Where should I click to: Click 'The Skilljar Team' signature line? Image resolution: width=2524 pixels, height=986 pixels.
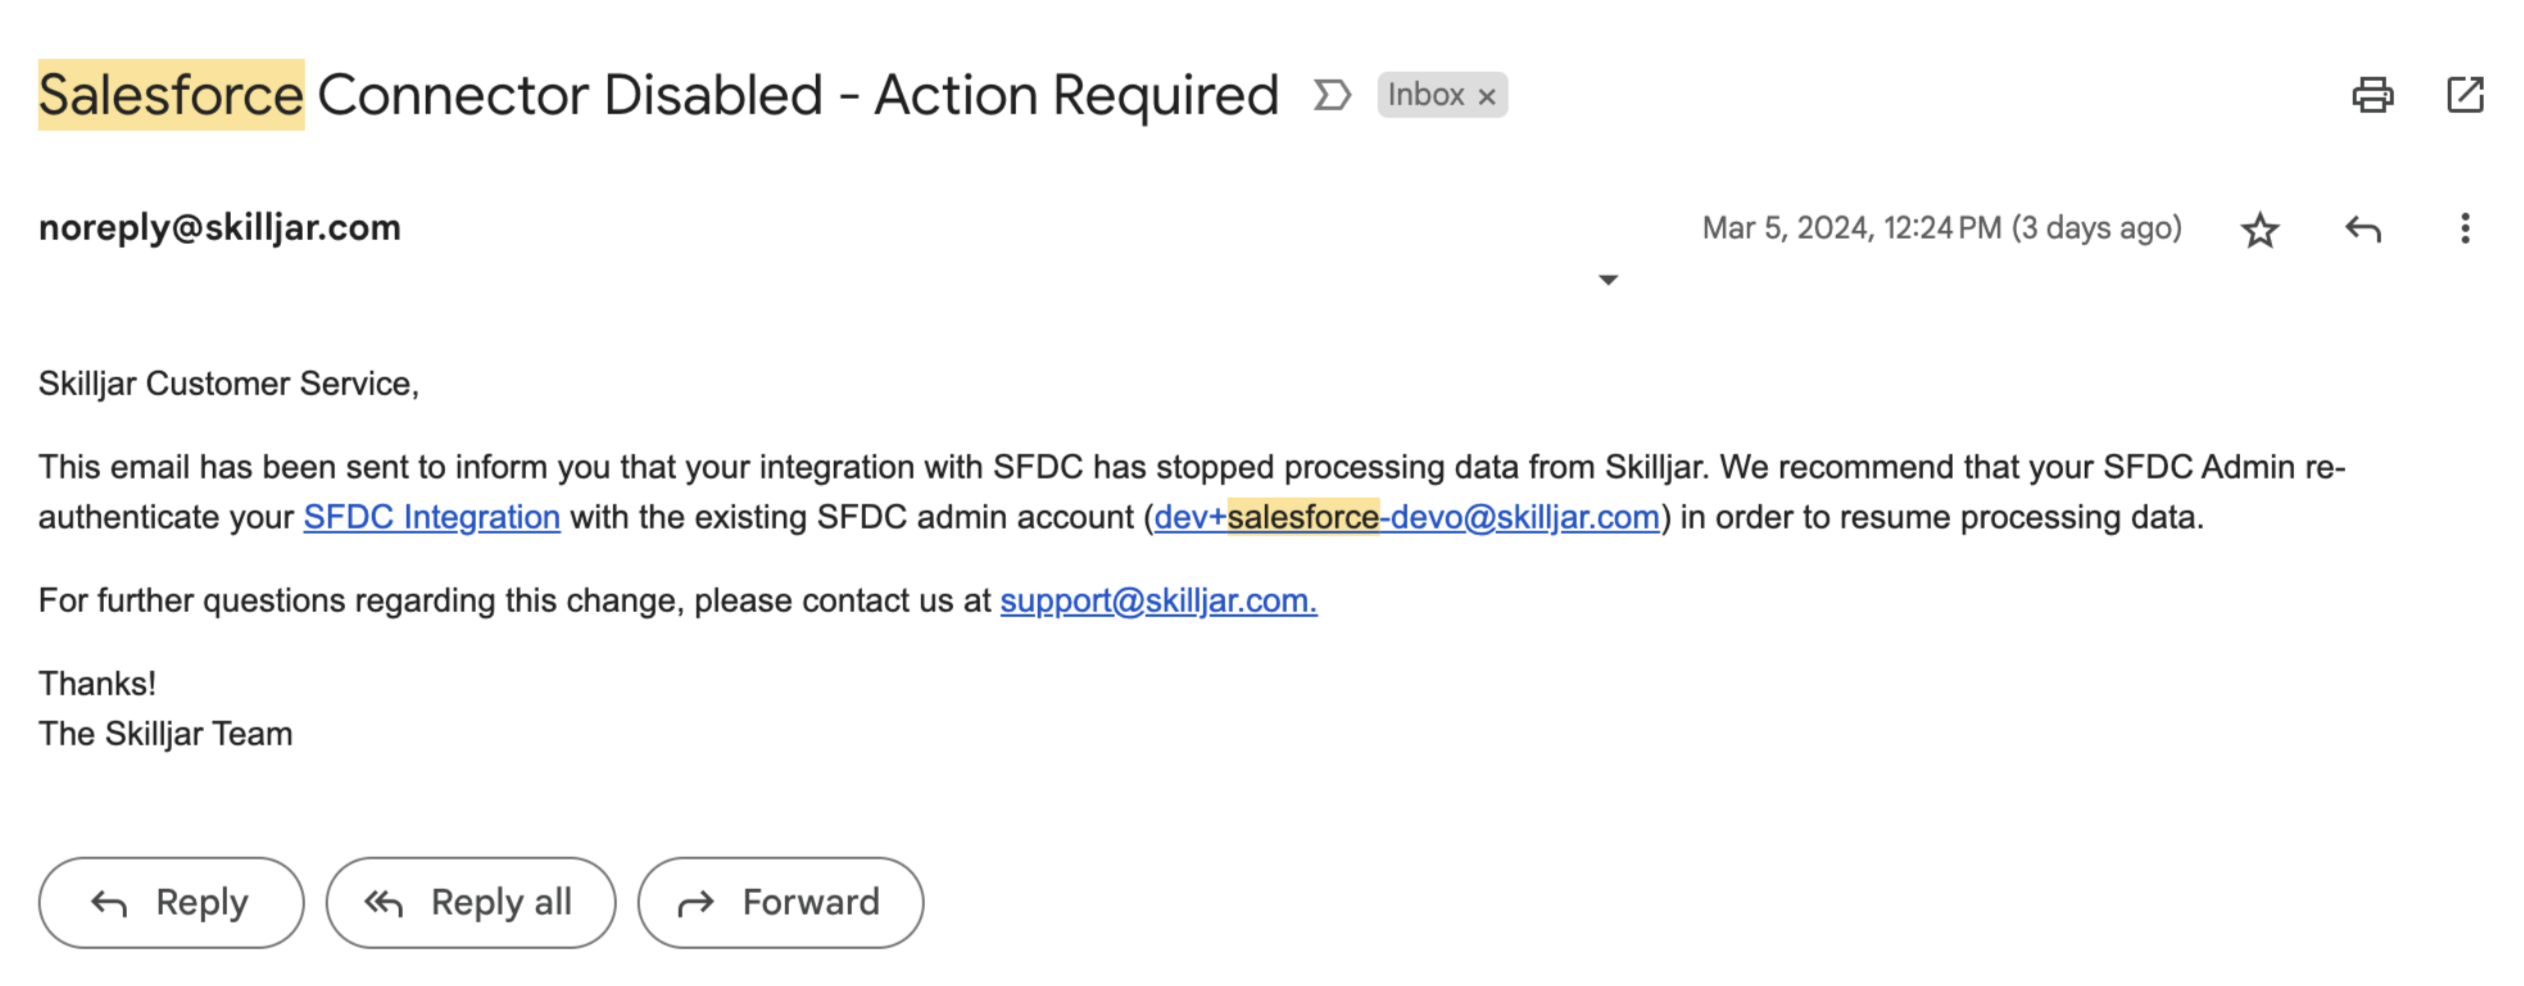point(165,734)
